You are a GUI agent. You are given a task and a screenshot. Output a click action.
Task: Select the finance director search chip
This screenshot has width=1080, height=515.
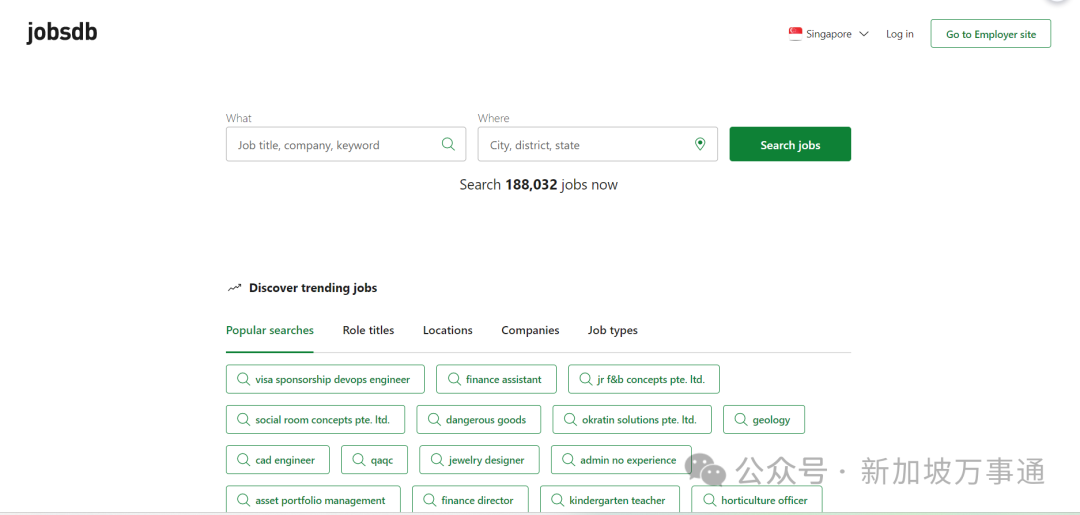[x=470, y=500]
